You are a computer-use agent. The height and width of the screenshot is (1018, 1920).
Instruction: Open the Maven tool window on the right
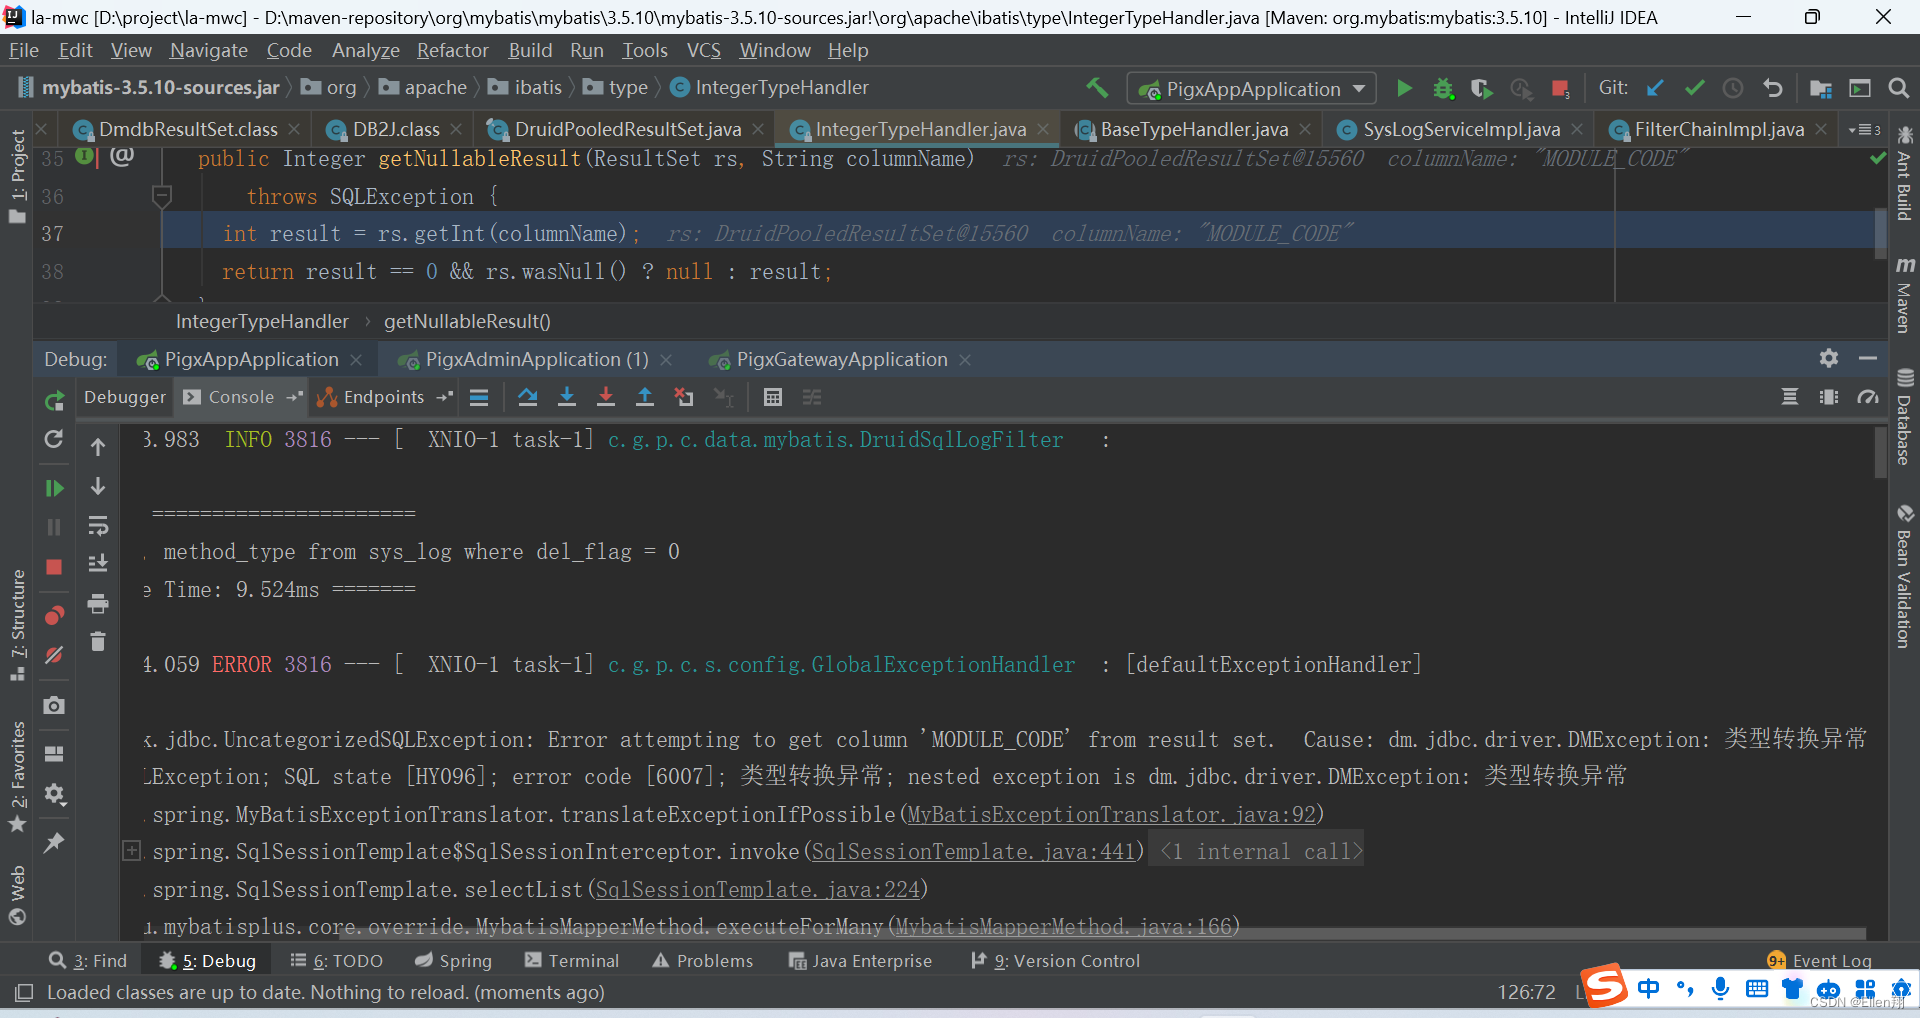click(x=1905, y=297)
